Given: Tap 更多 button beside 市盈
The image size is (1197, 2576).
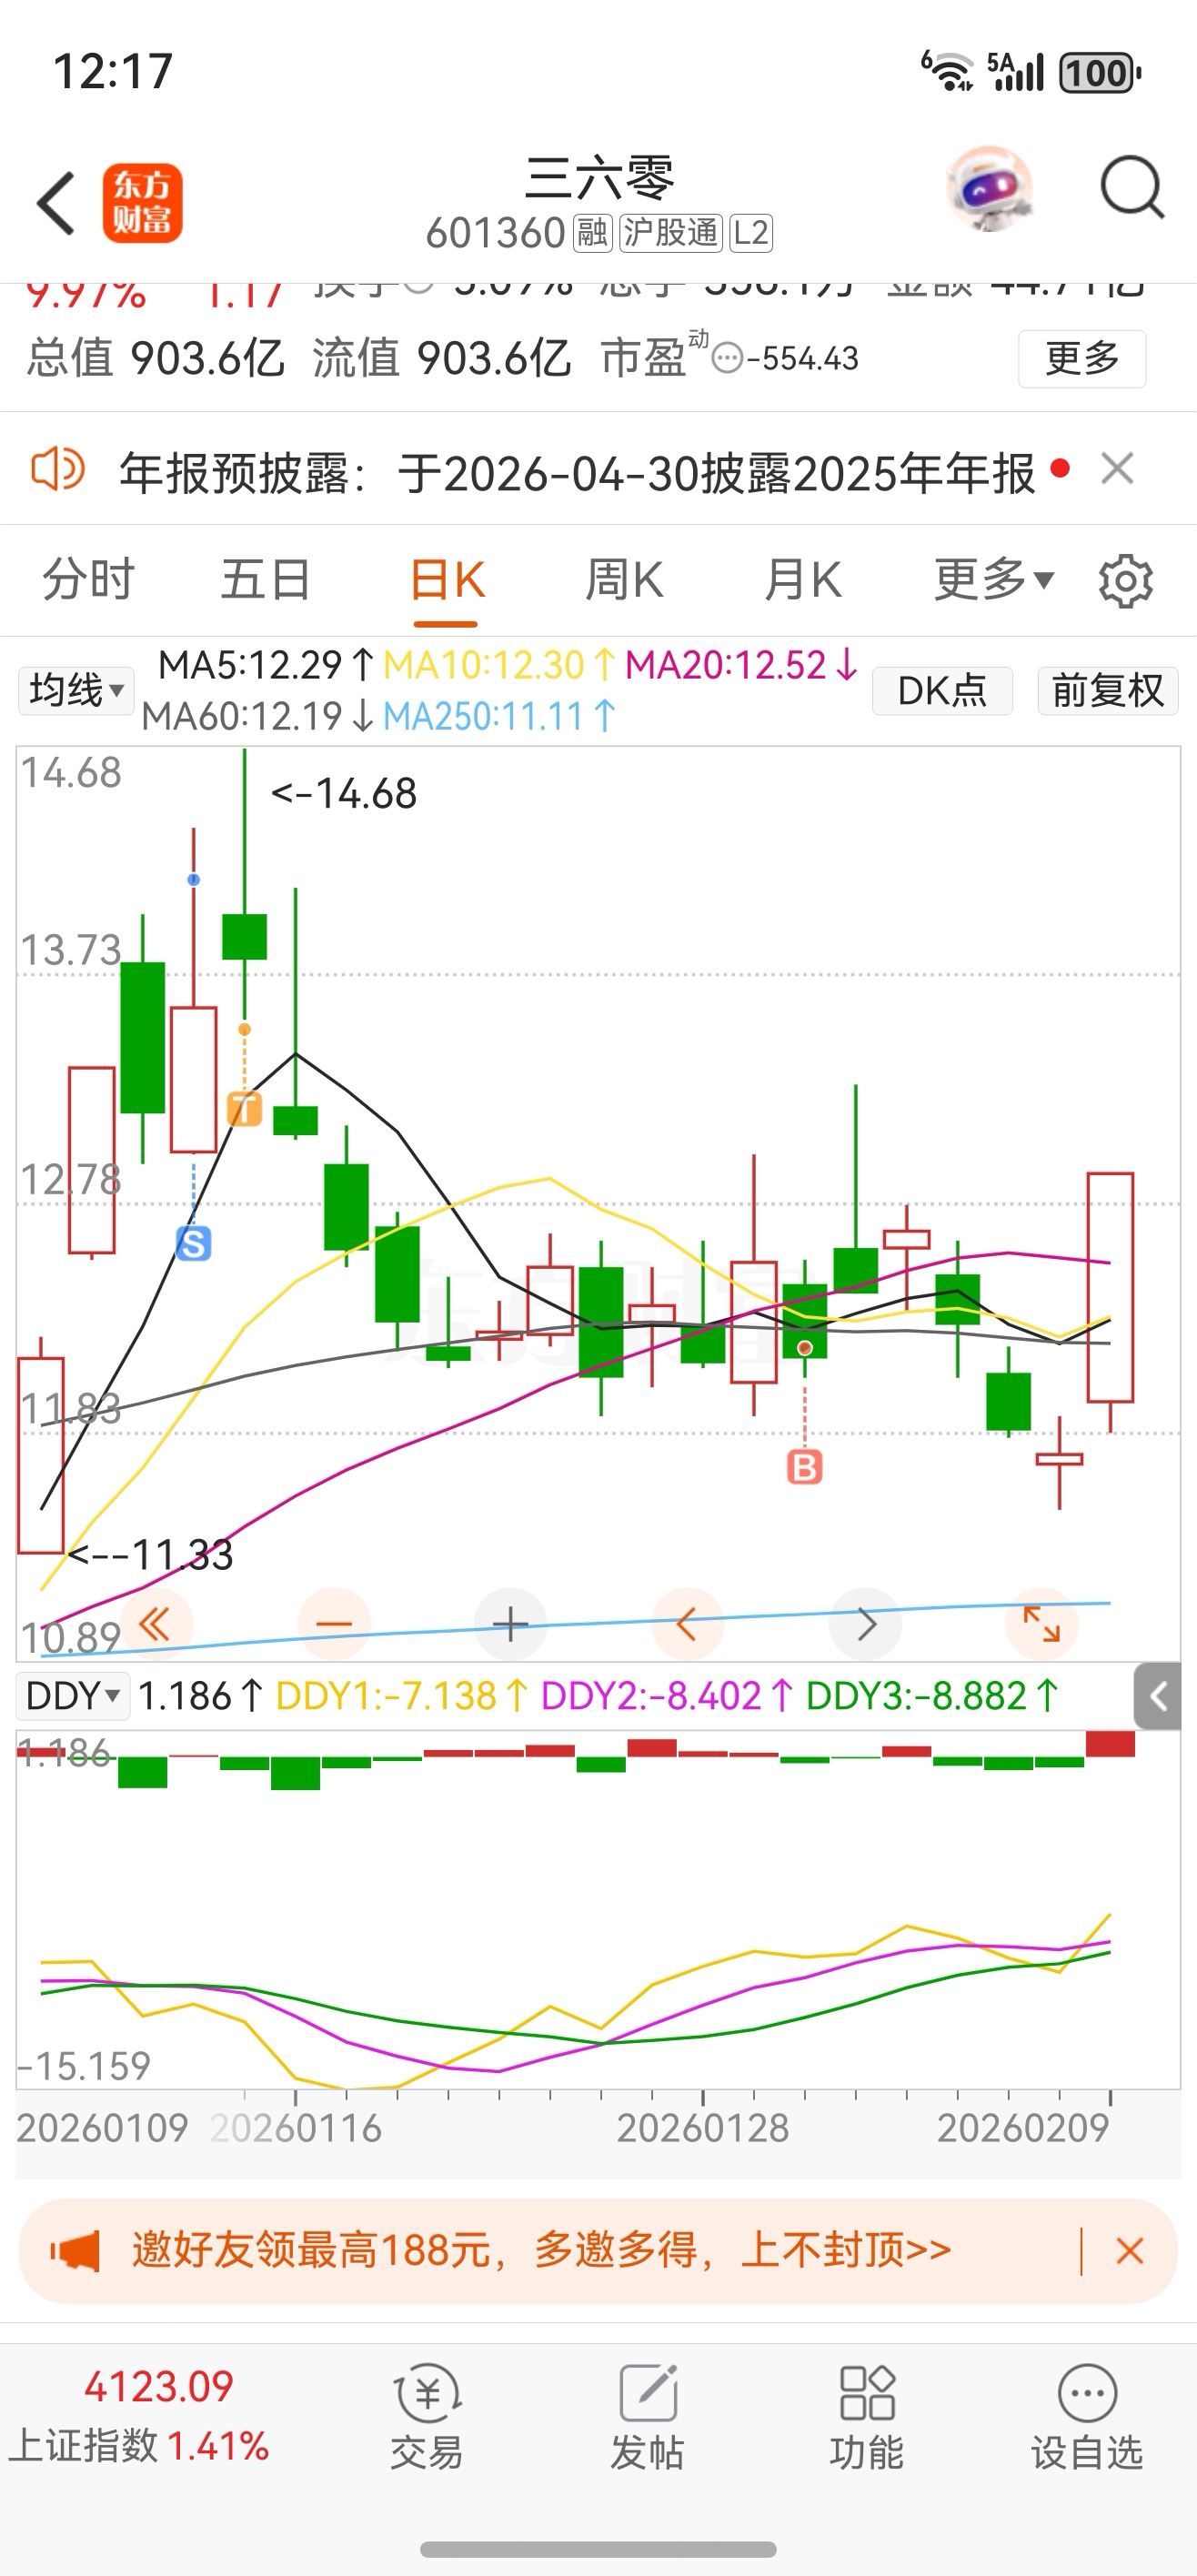Looking at the screenshot, I should point(1082,358).
